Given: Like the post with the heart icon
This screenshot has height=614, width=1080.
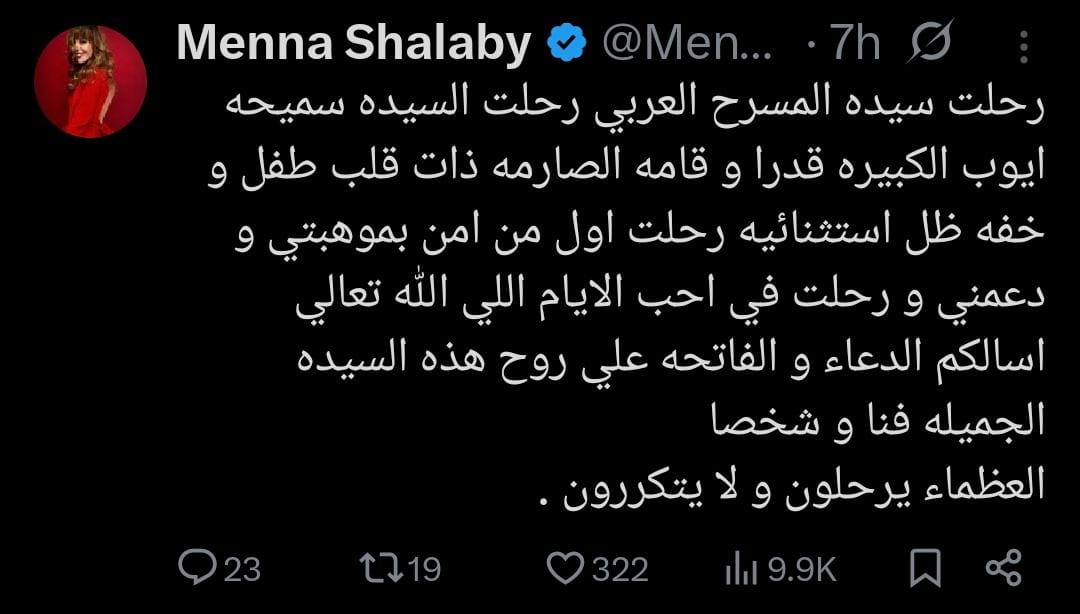Looking at the screenshot, I should coord(566,568).
